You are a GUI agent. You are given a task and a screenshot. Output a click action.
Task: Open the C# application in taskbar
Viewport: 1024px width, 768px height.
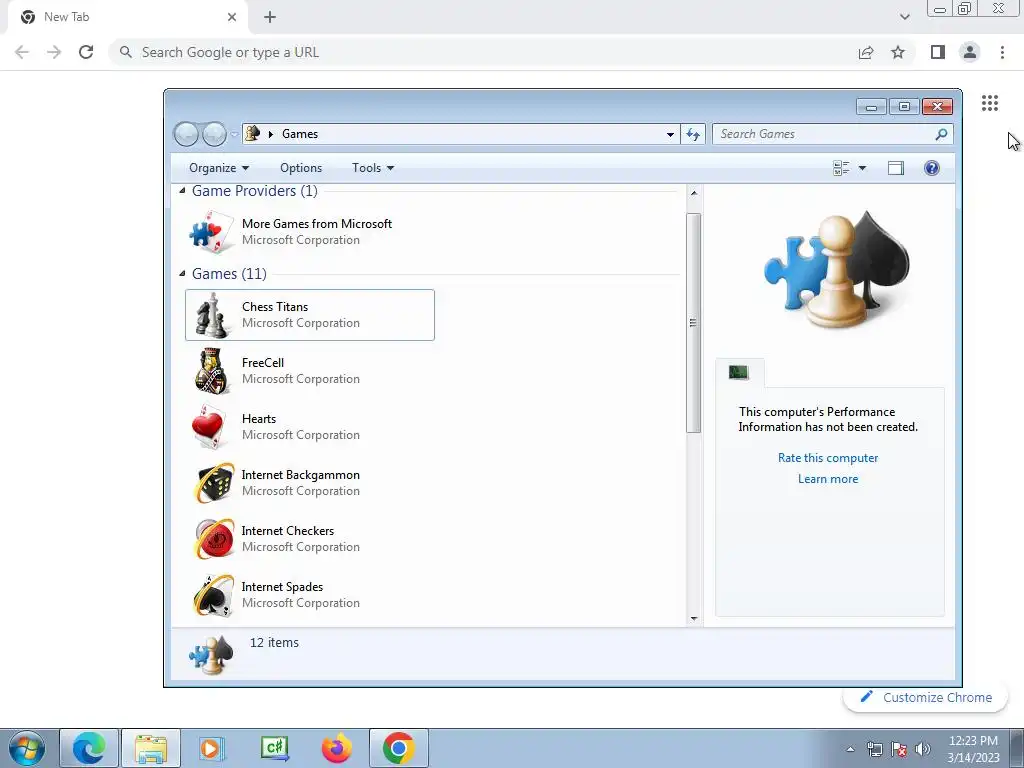tap(275, 748)
